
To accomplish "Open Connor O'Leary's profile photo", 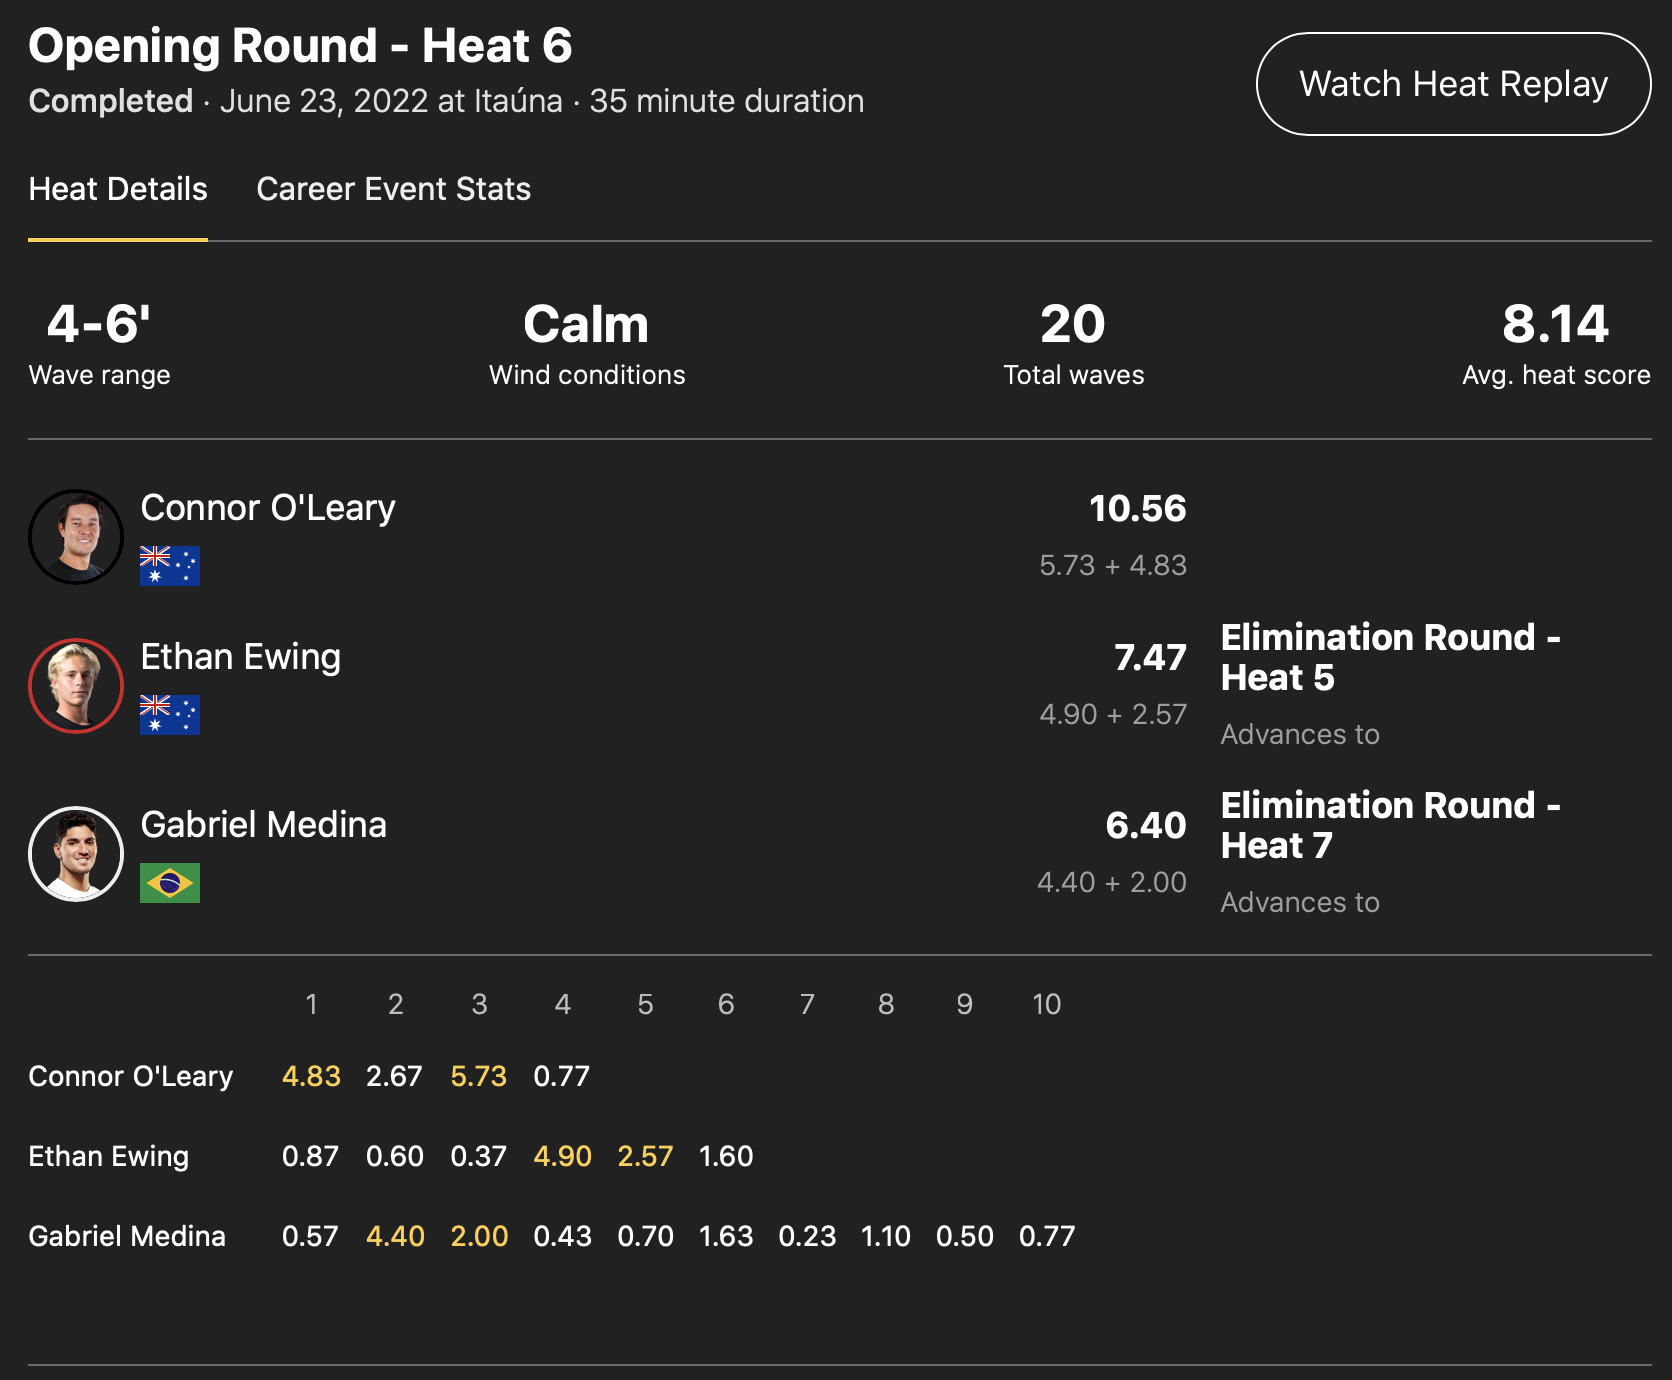I will click(x=76, y=537).
